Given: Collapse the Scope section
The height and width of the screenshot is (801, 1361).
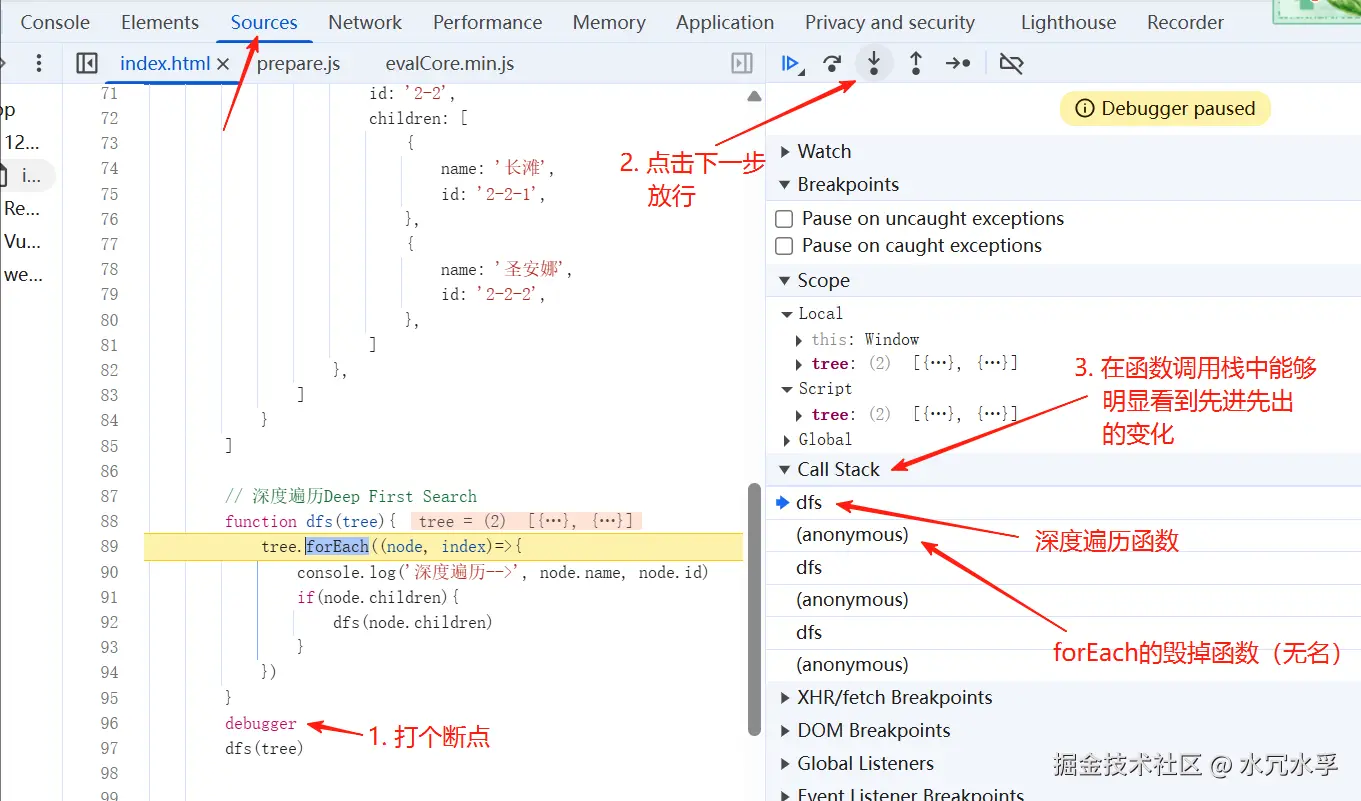Looking at the screenshot, I should point(785,281).
